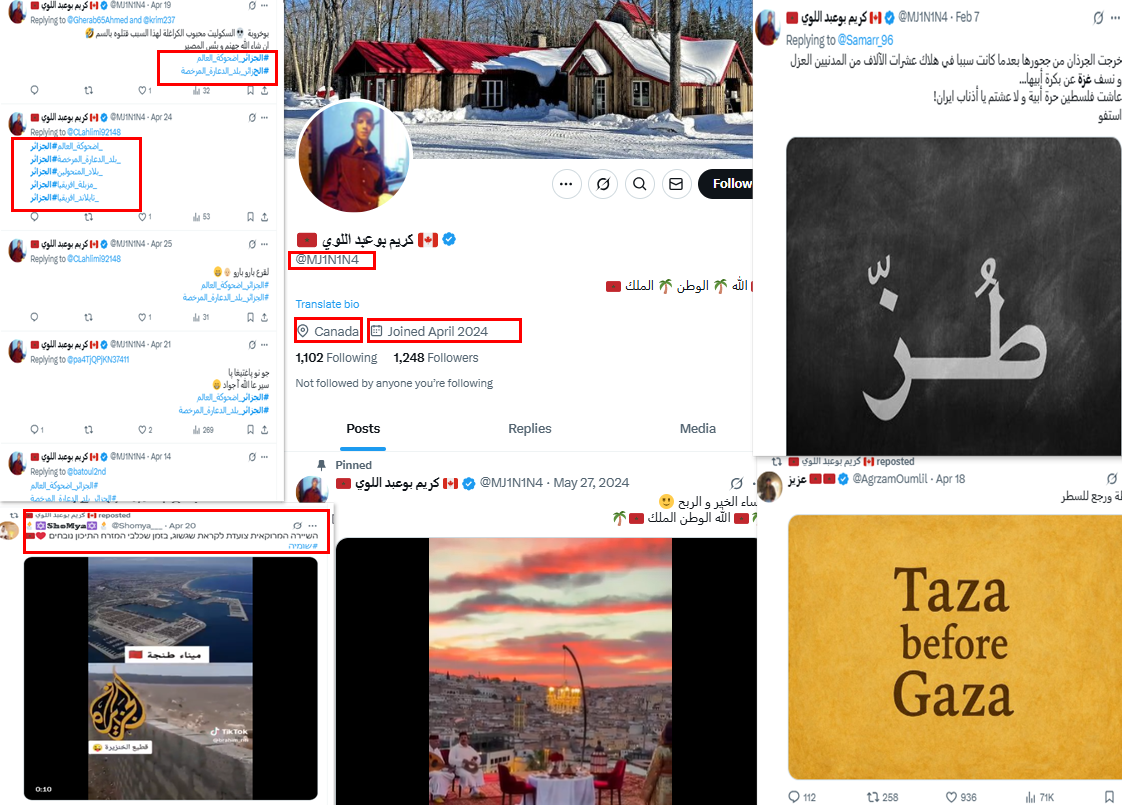Click the Grok icon button beside search
The image size is (1122, 805).
[603, 184]
